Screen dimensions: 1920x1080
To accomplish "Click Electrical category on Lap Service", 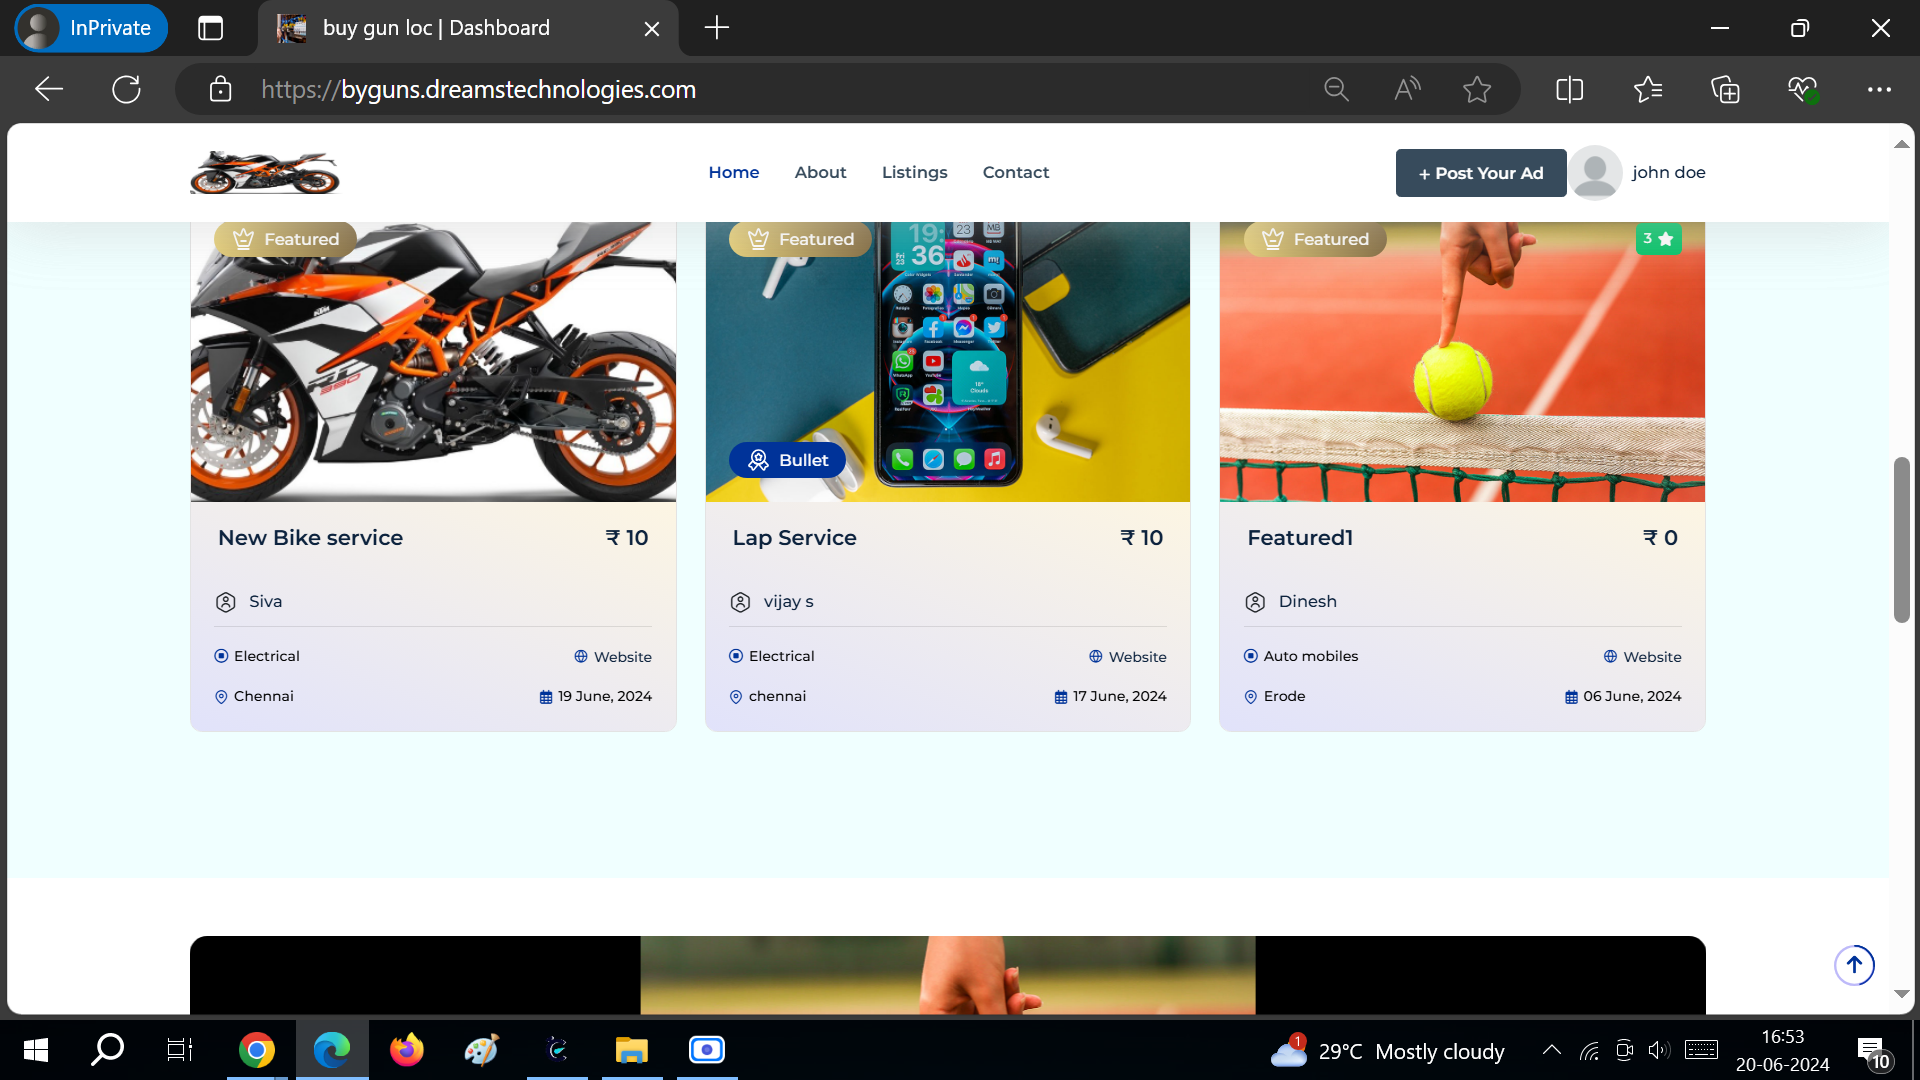I will (x=781, y=656).
